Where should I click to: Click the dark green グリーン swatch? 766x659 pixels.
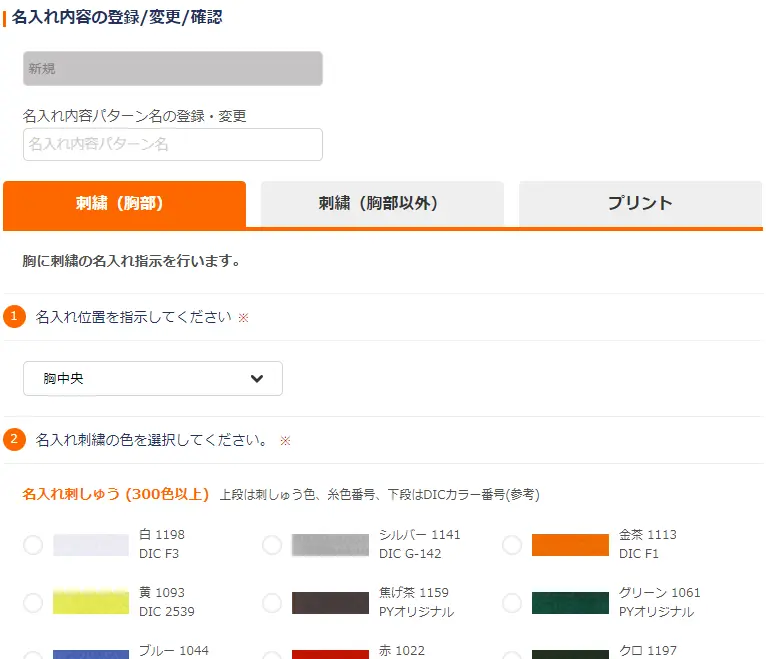(x=570, y=603)
